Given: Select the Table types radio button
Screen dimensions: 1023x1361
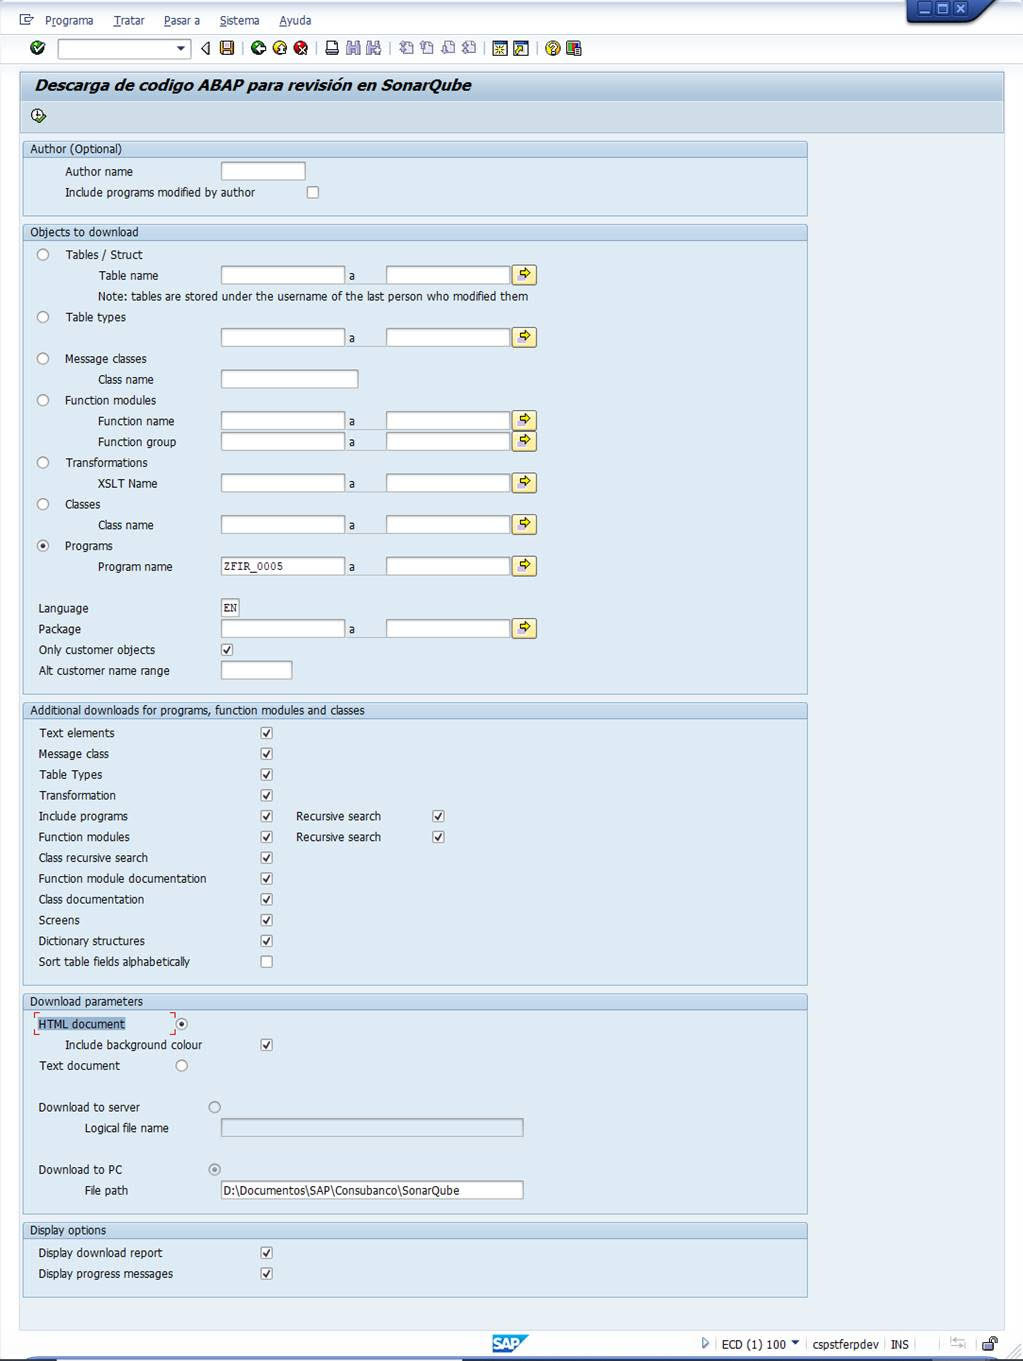Looking at the screenshot, I should point(43,317).
